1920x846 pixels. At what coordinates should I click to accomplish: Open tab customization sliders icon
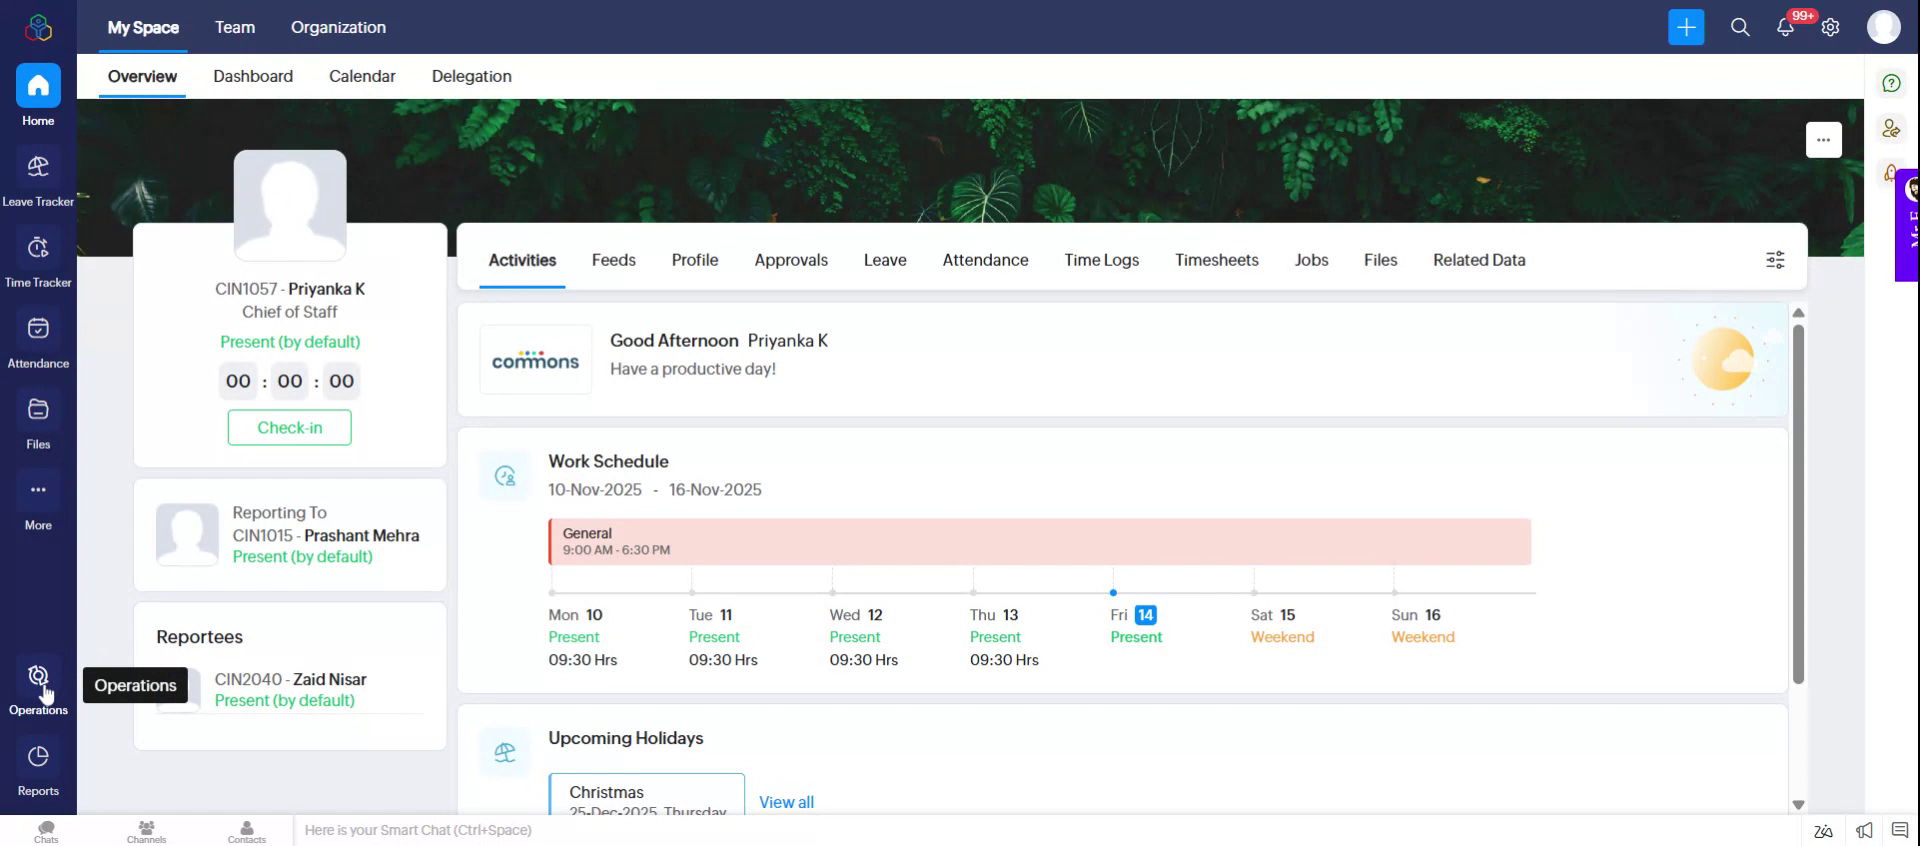pyautogui.click(x=1775, y=260)
